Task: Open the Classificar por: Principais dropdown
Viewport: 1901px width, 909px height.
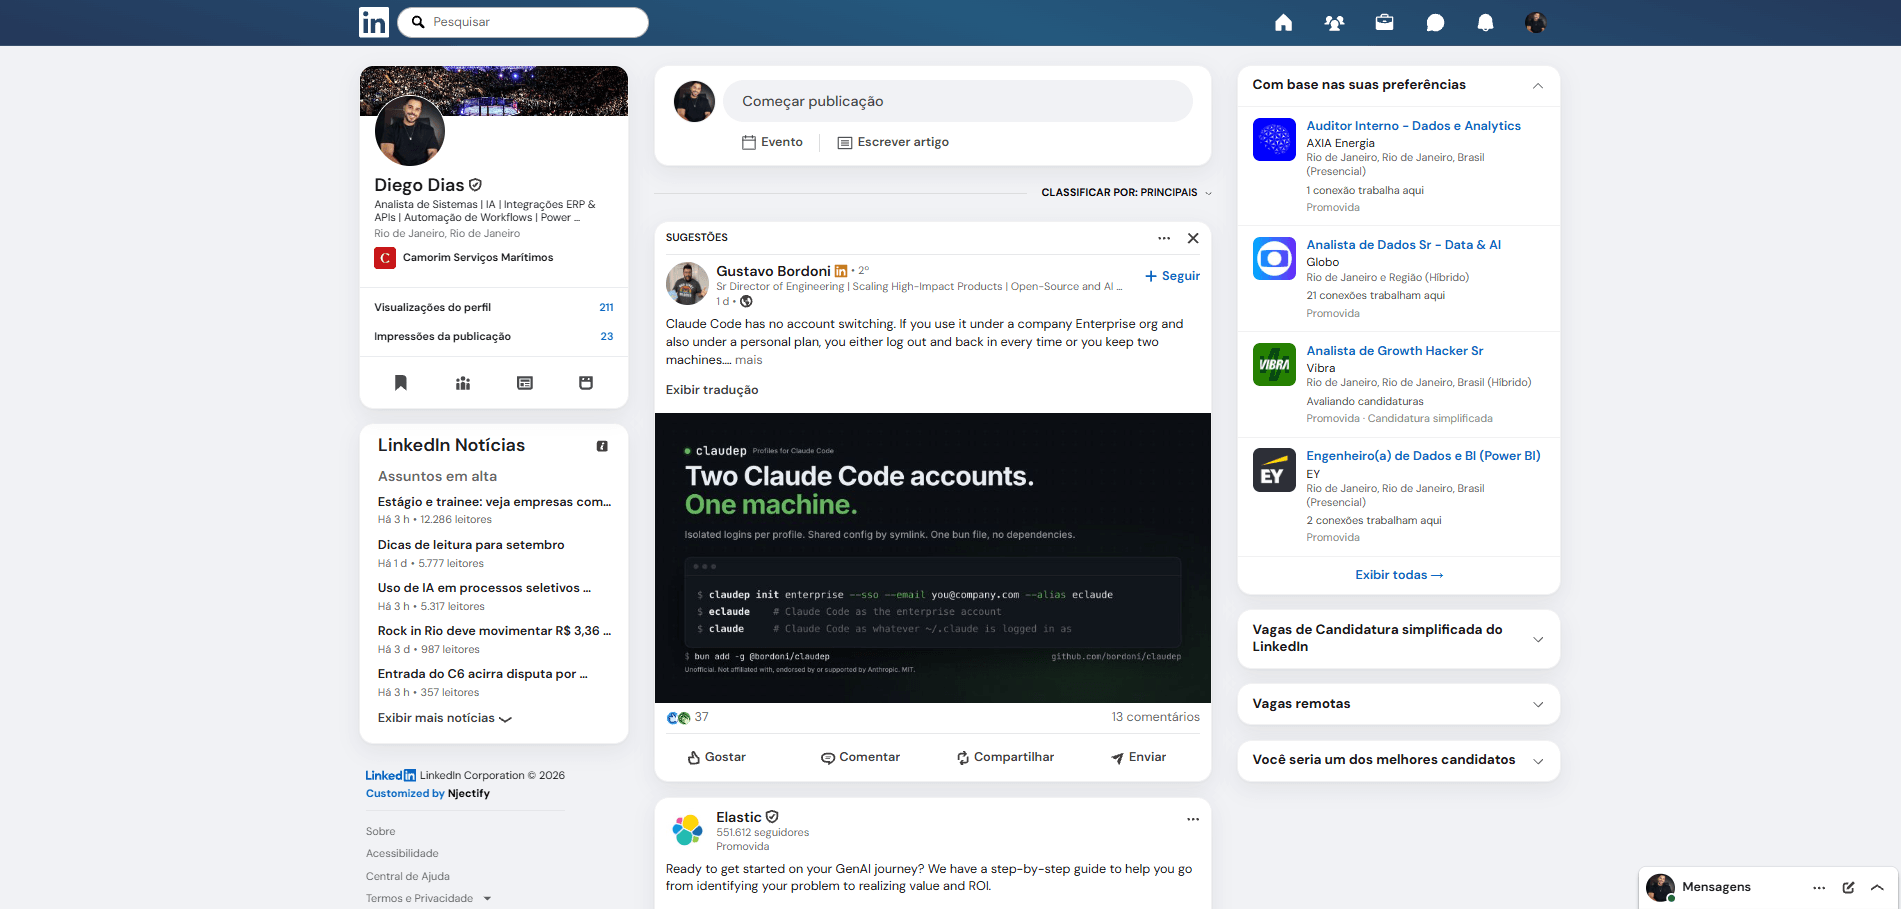Action: 1126,193
